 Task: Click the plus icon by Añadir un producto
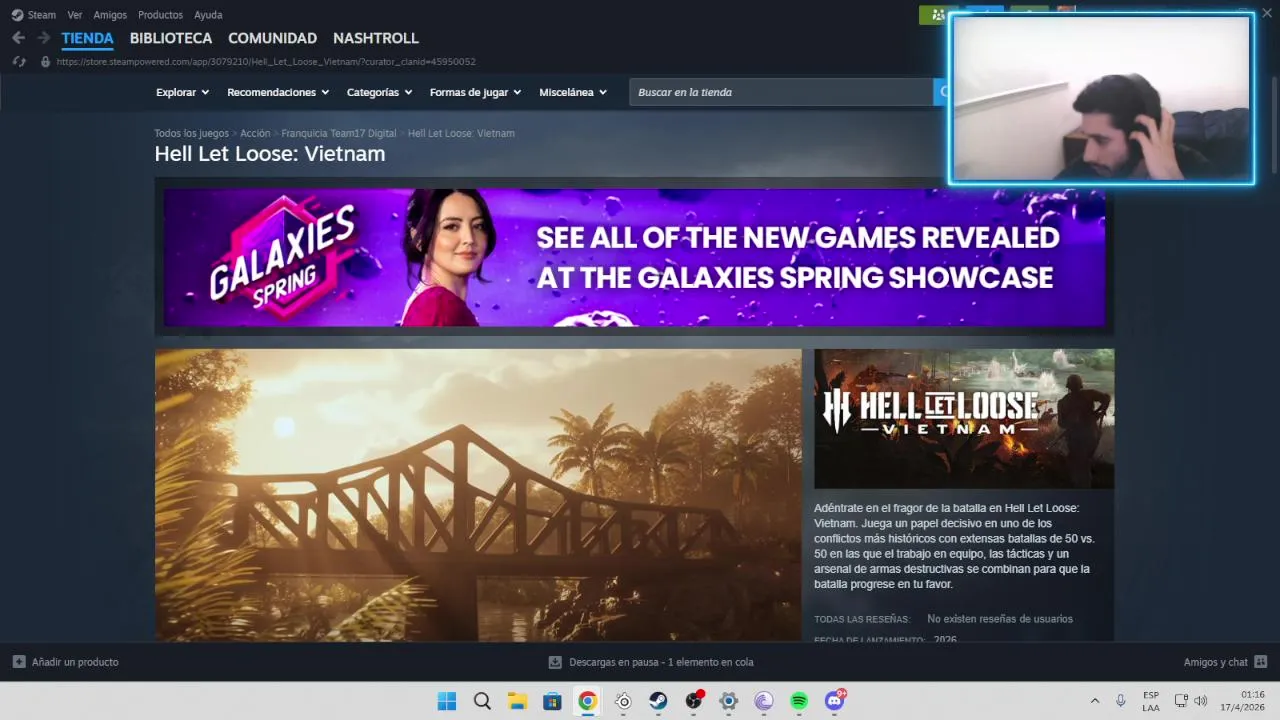[19, 662]
